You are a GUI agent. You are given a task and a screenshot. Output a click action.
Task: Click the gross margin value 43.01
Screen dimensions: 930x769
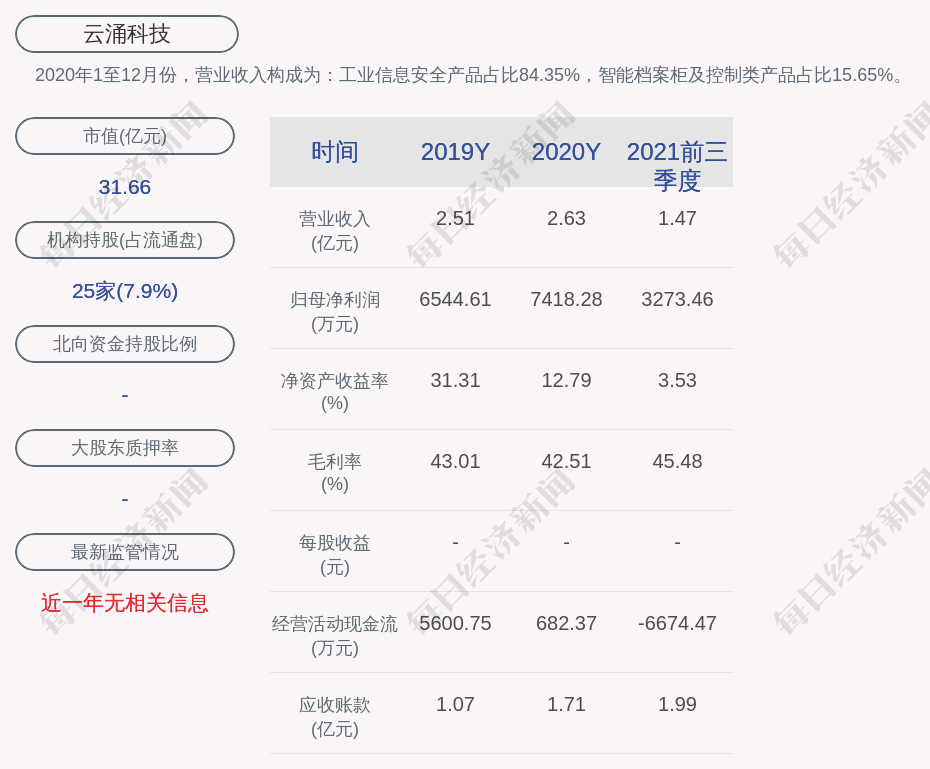(x=456, y=461)
